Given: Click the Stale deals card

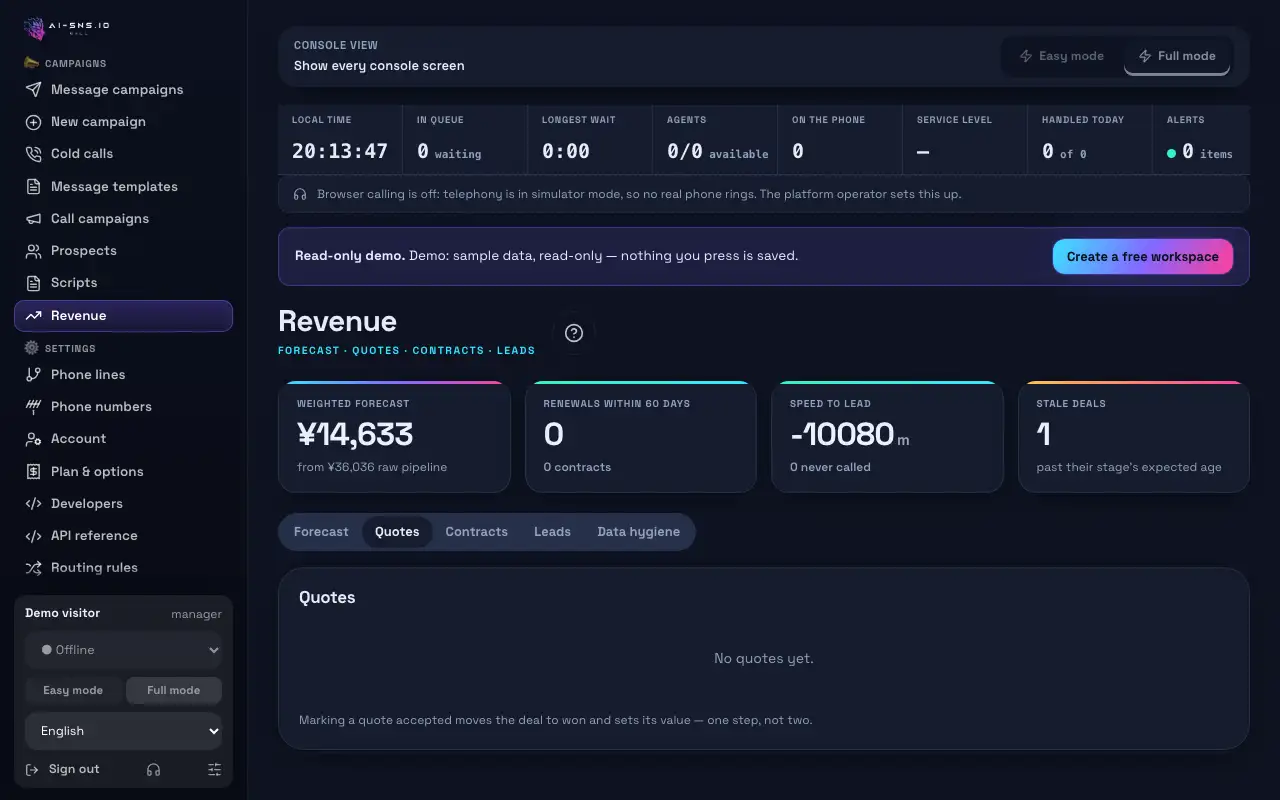Looking at the screenshot, I should click(1134, 436).
